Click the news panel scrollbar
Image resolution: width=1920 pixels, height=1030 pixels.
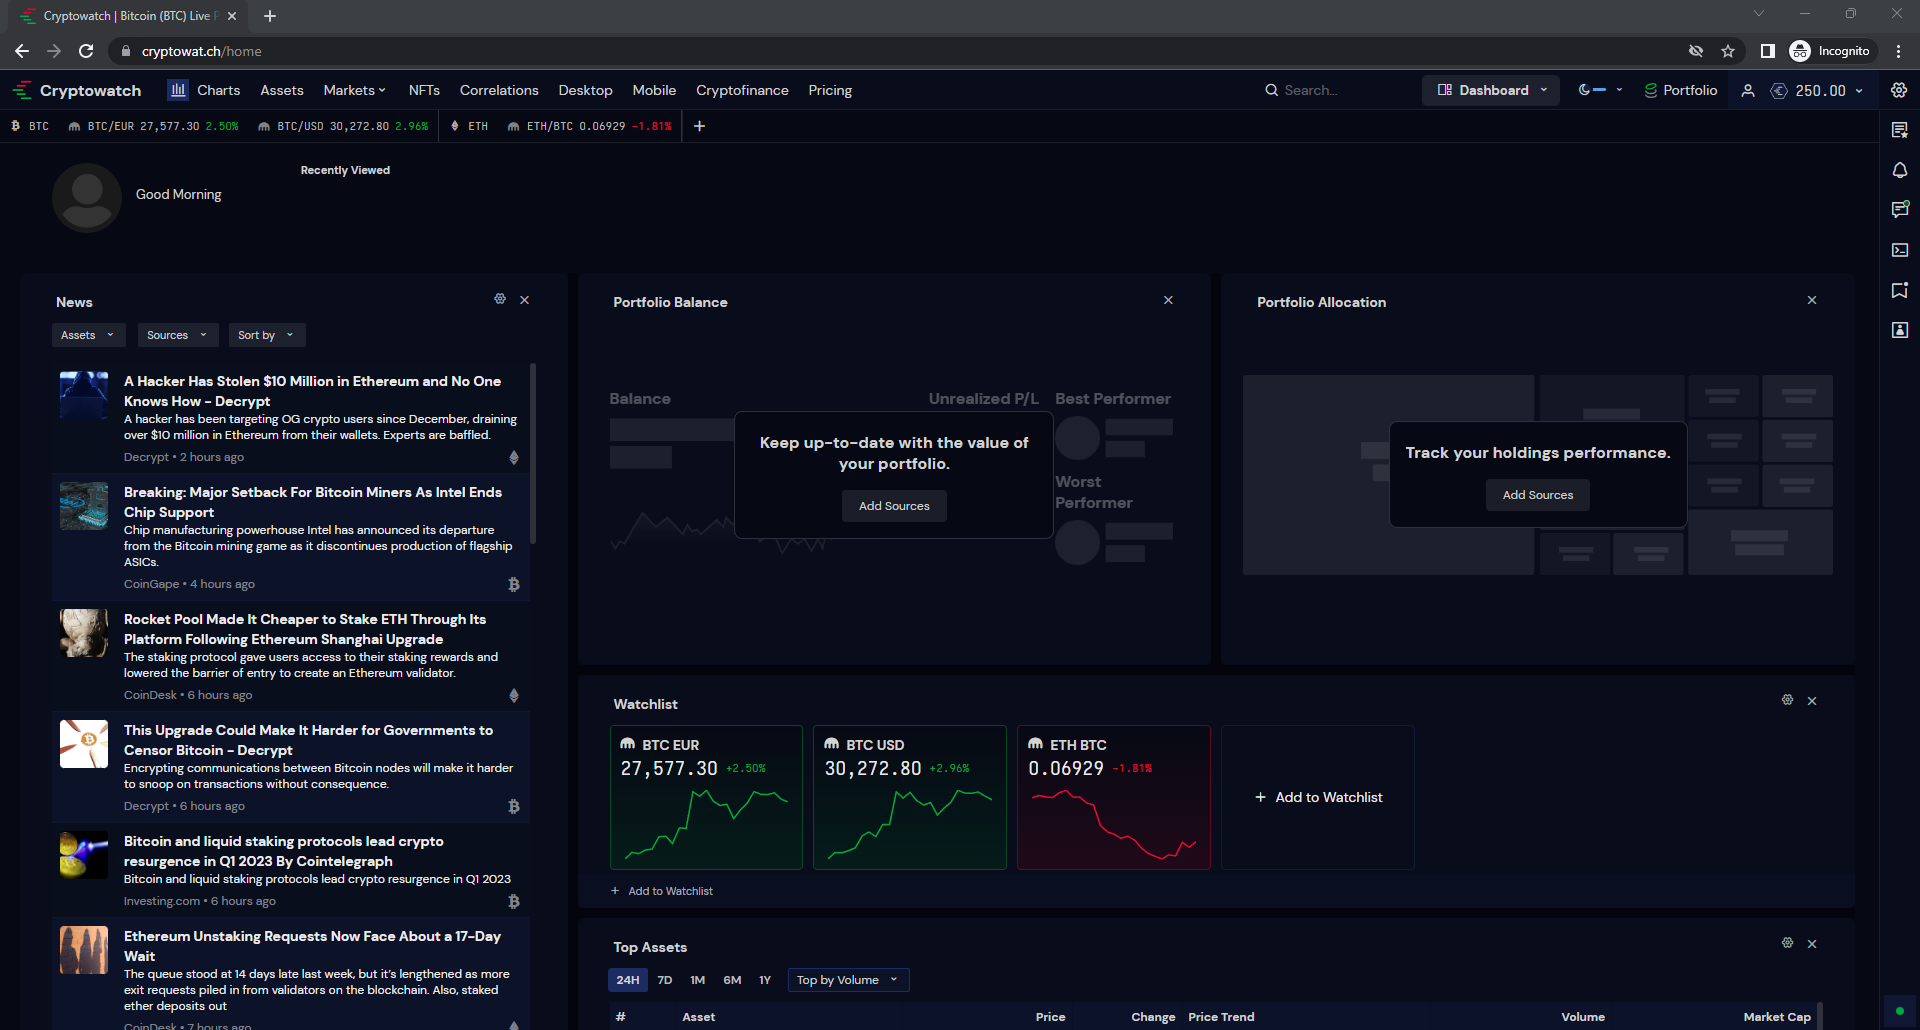[532, 453]
